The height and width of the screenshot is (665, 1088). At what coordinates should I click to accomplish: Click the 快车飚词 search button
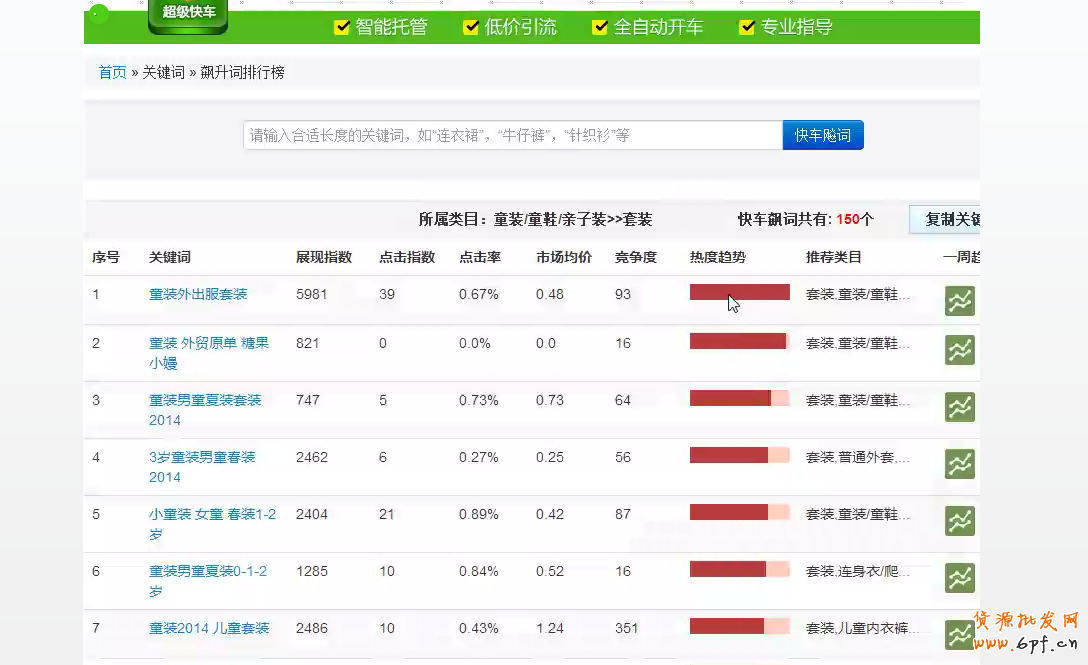point(822,135)
